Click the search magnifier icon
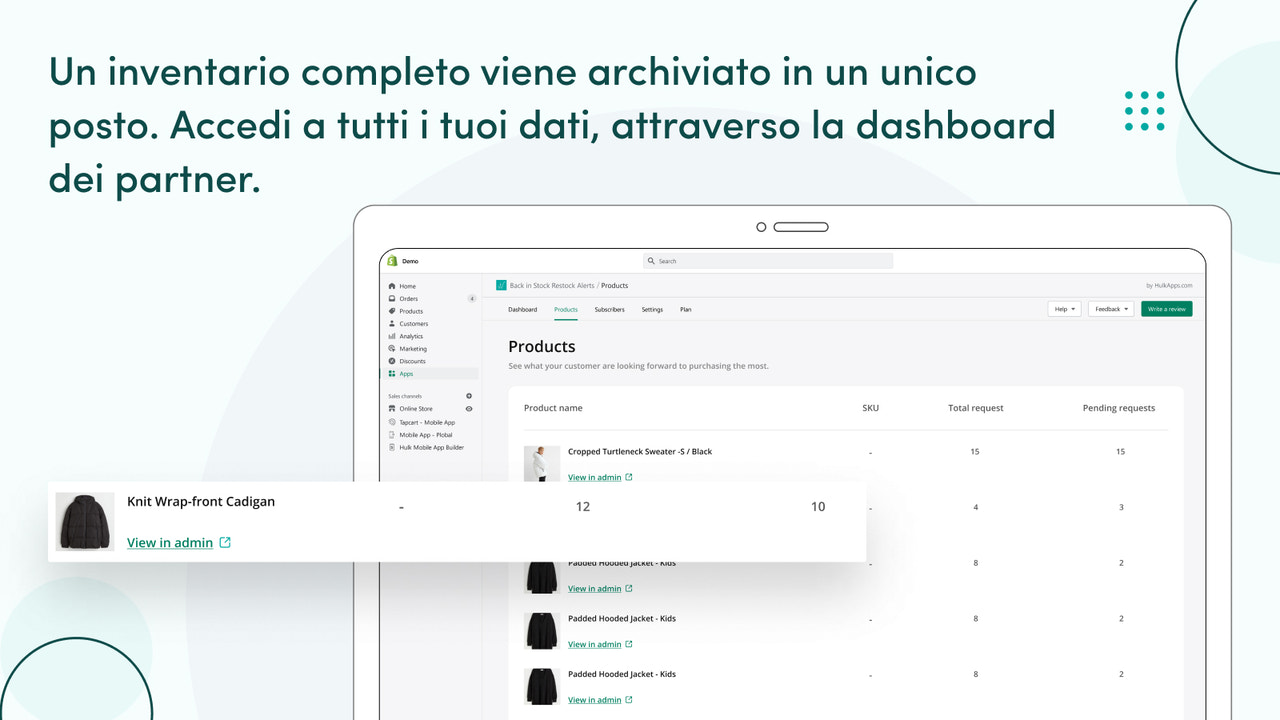The width and height of the screenshot is (1280, 720). point(652,261)
